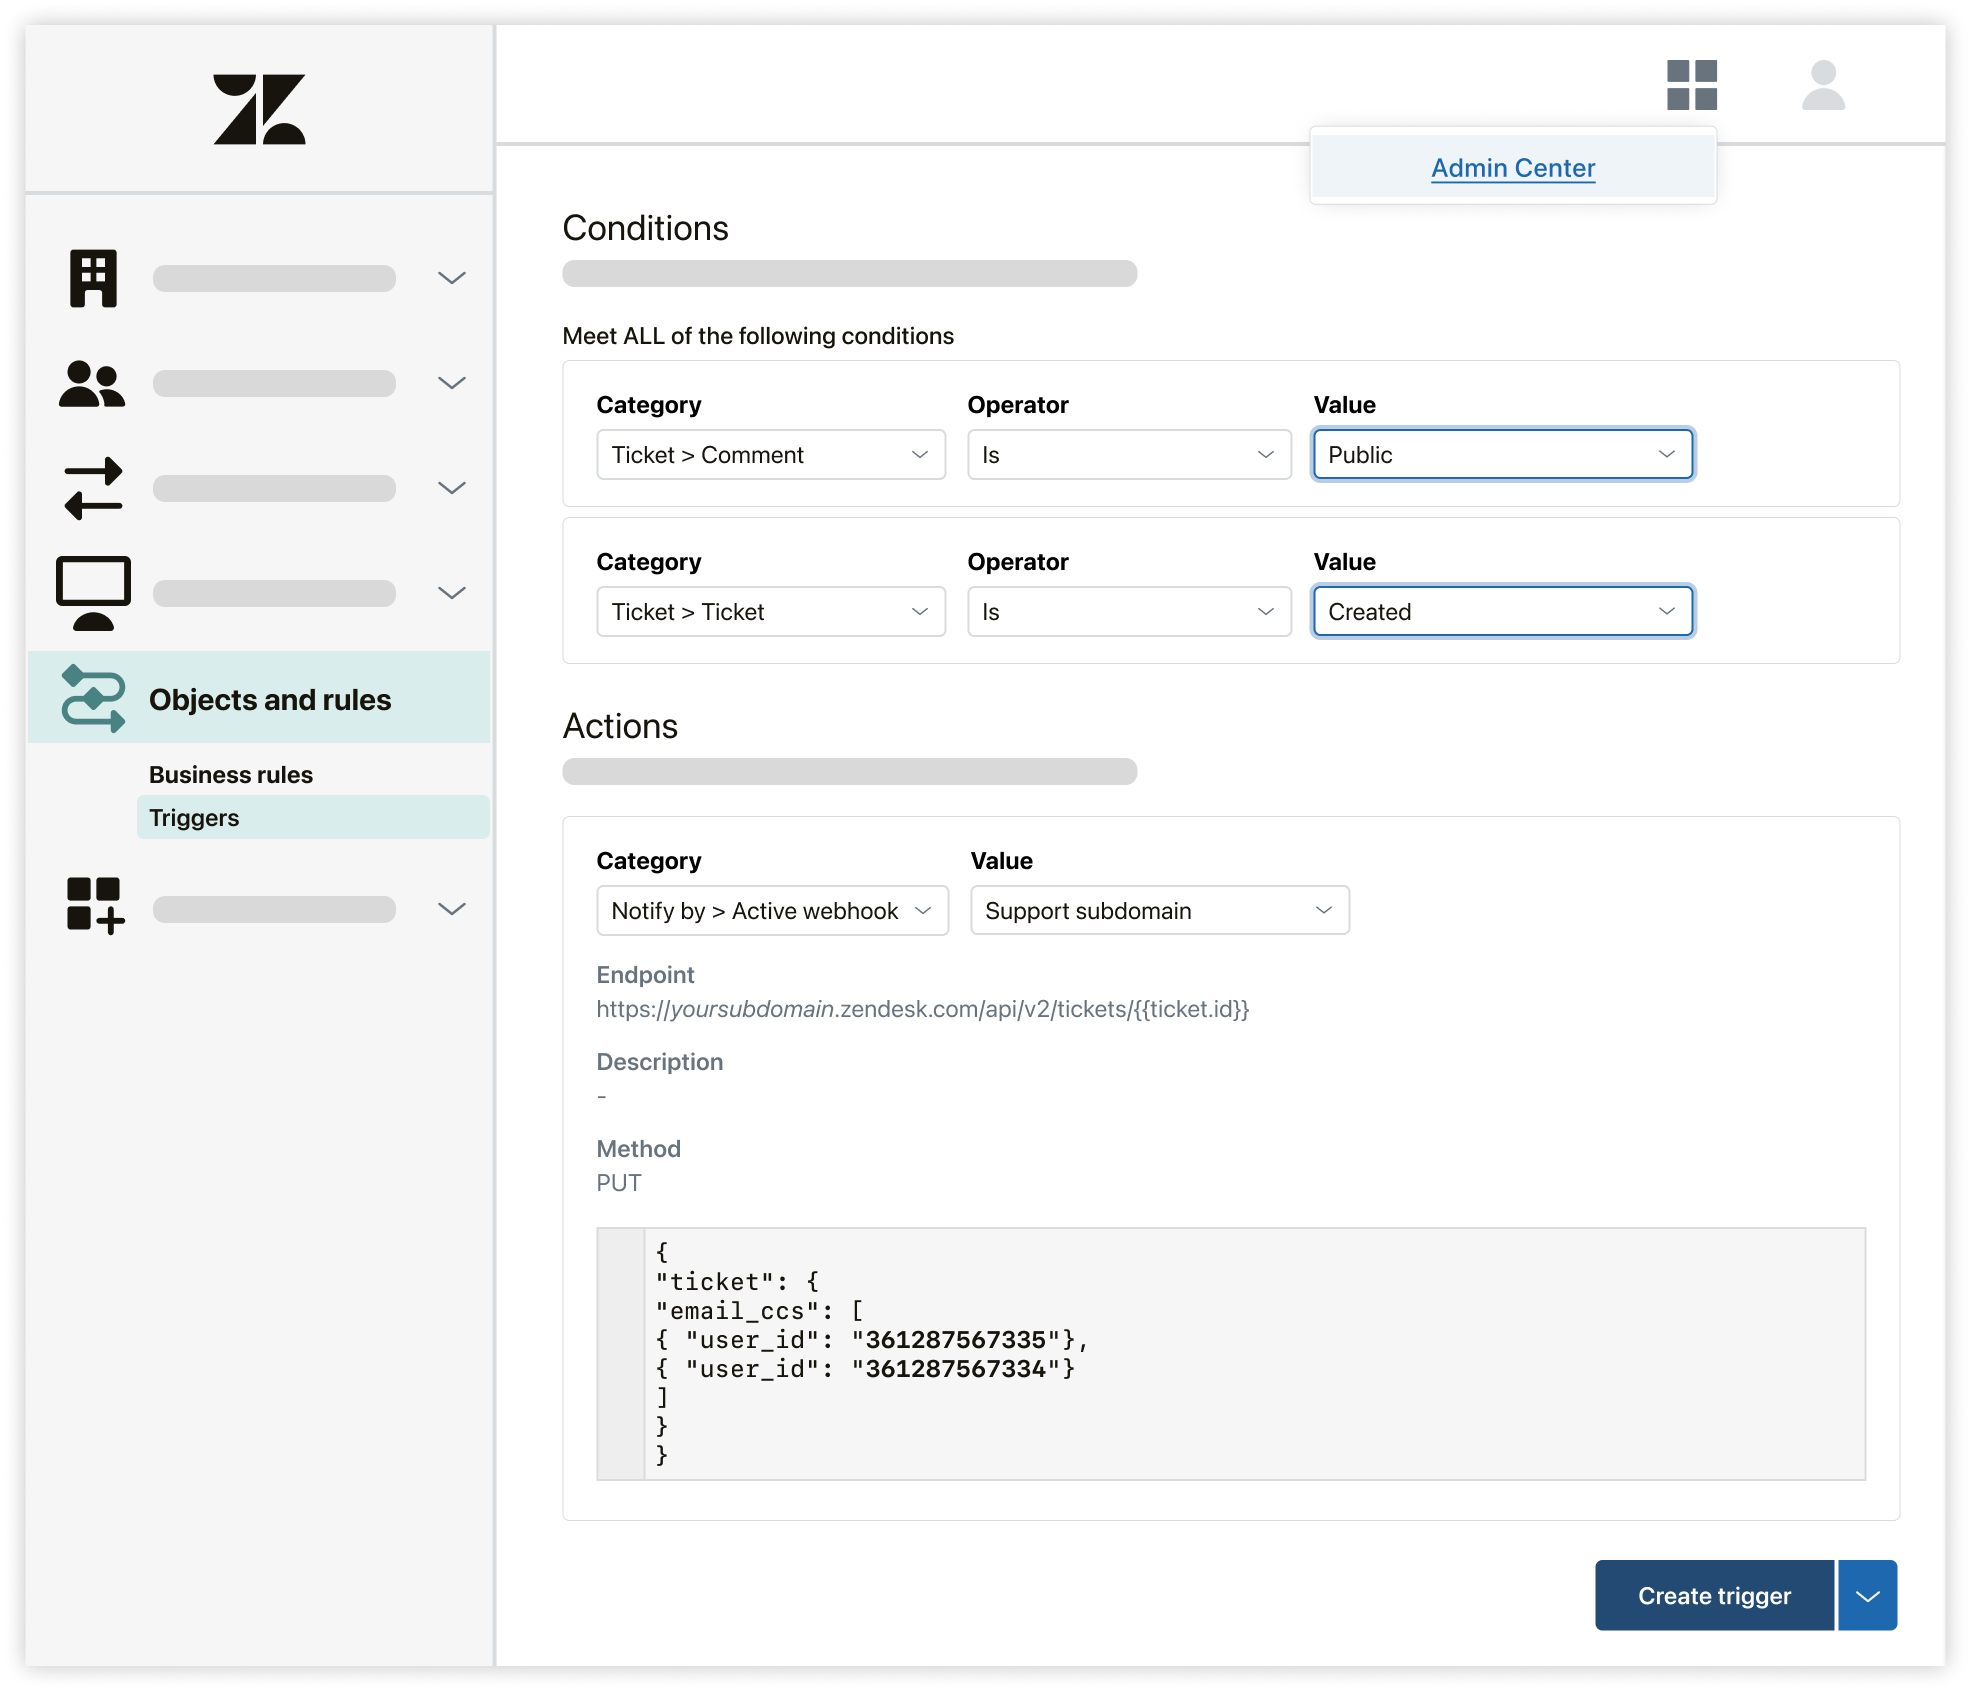Image resolution: width=1971 pixels, height=1691 pixels.
Task: Click the Create trigger button
Action: (1713, 1594)
